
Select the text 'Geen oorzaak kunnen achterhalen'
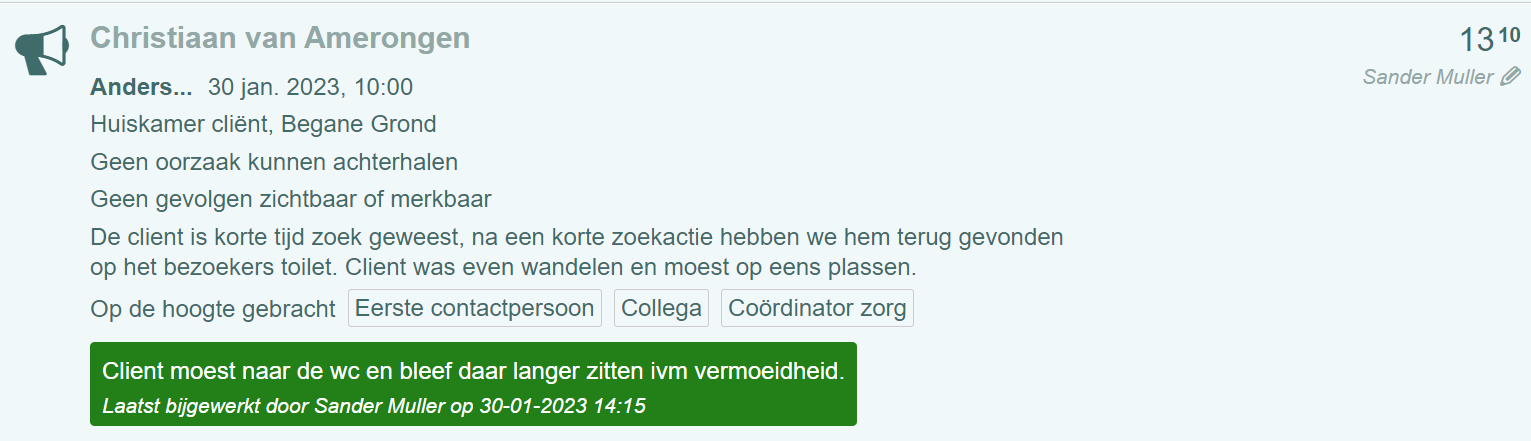coord(274,161)
